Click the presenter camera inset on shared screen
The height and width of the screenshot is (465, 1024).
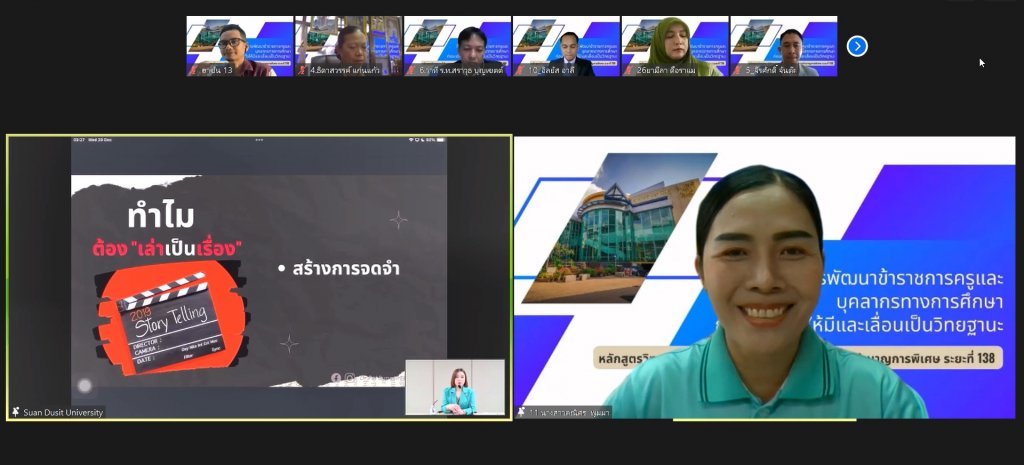click(x=455, y=387)
